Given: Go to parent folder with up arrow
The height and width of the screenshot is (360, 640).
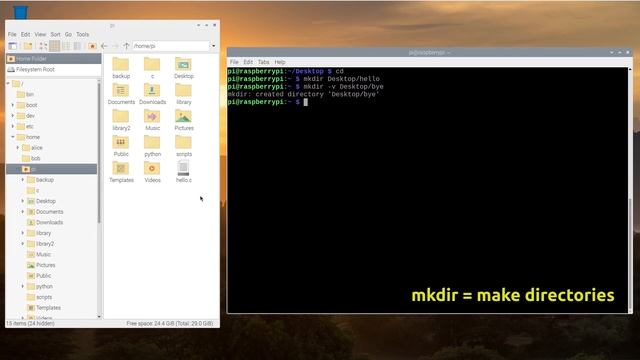Looking at the screenshot, I should 126,46.
